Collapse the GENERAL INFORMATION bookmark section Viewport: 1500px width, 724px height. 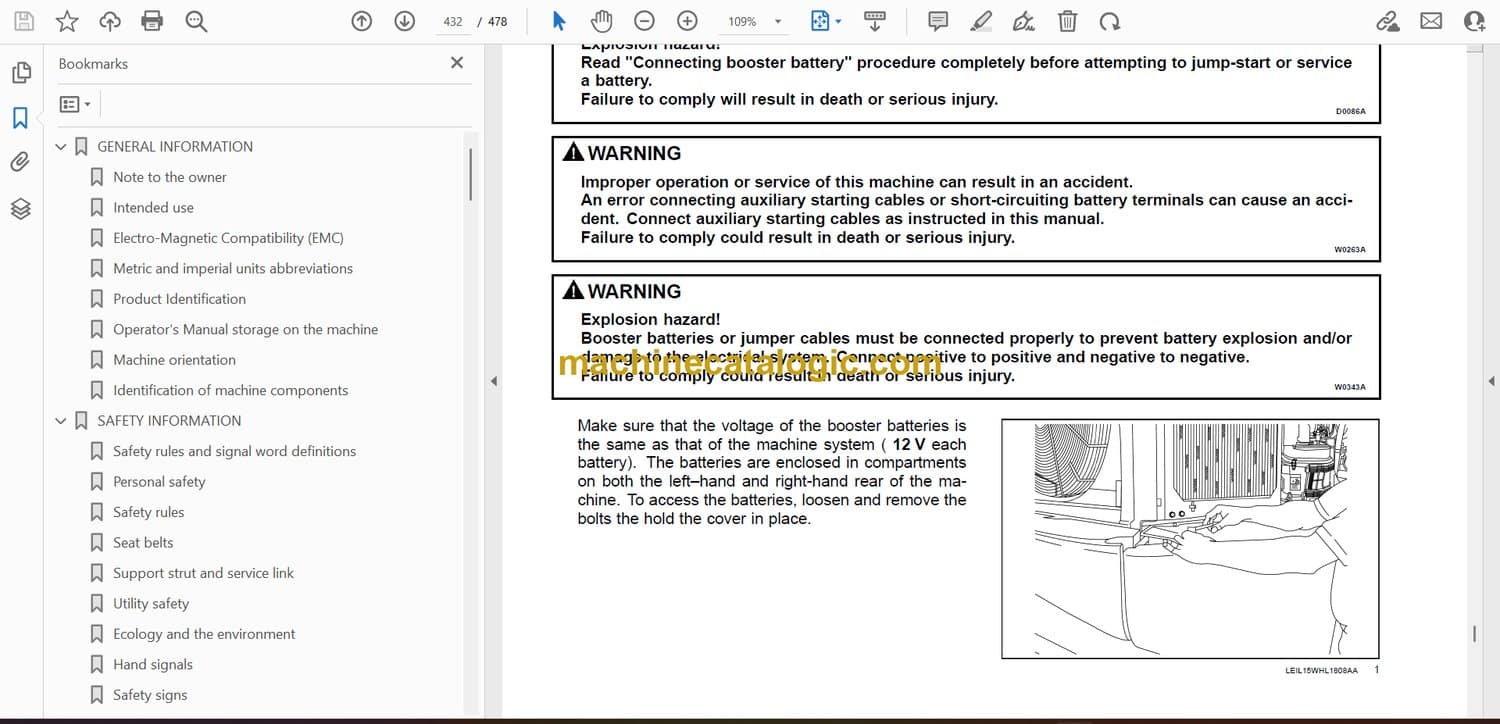[x=61, y=147]
